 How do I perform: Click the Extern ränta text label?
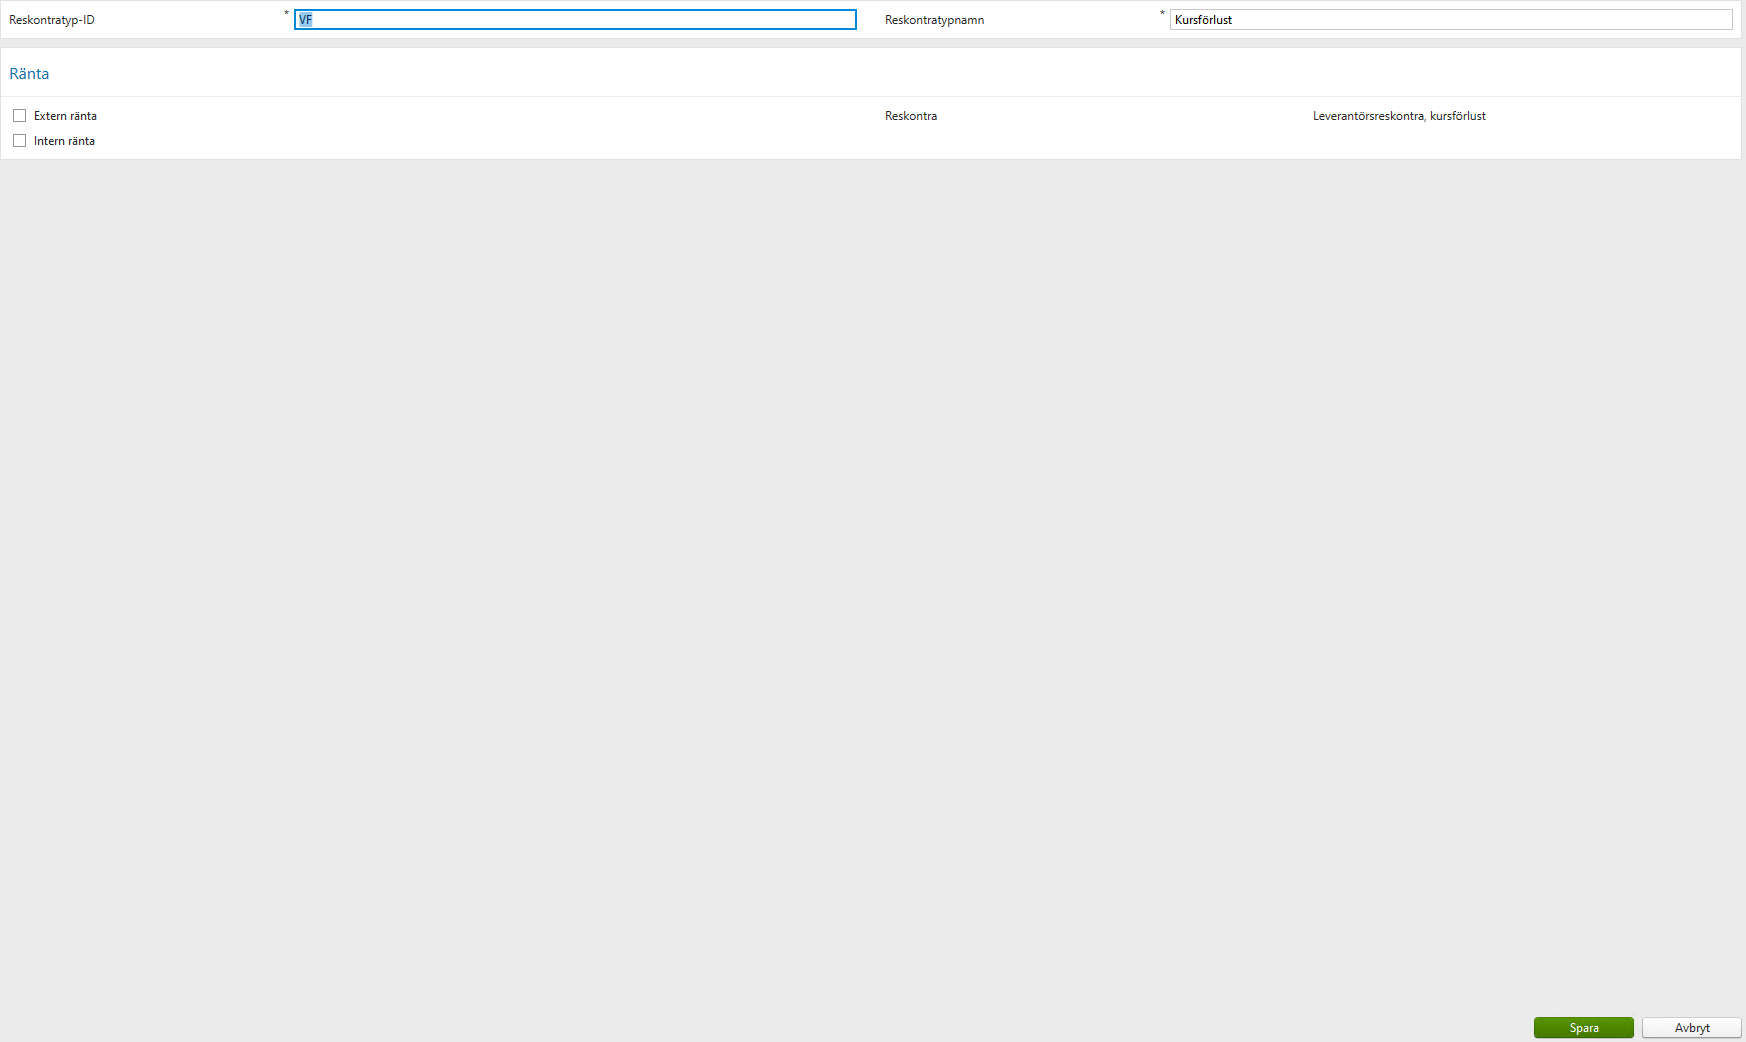[64, 115]
